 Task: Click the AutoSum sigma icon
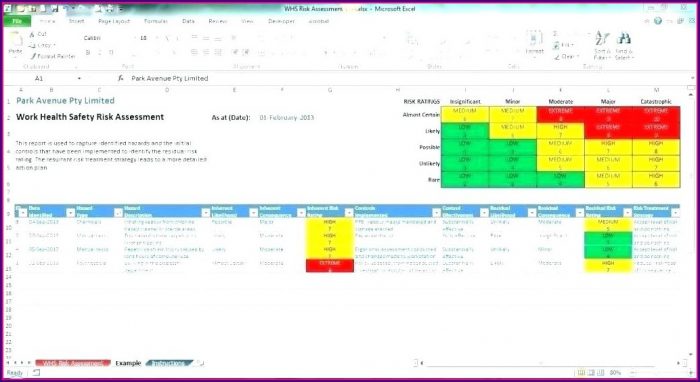point(556,33)
